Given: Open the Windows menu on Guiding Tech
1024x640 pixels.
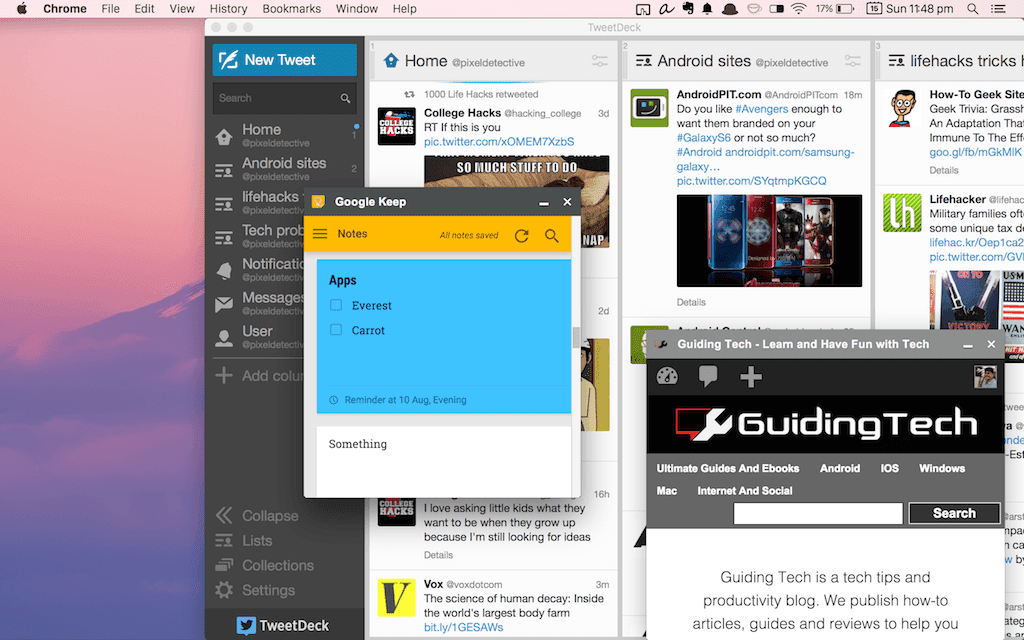Looking at the screenshot, I should [942, 468].
